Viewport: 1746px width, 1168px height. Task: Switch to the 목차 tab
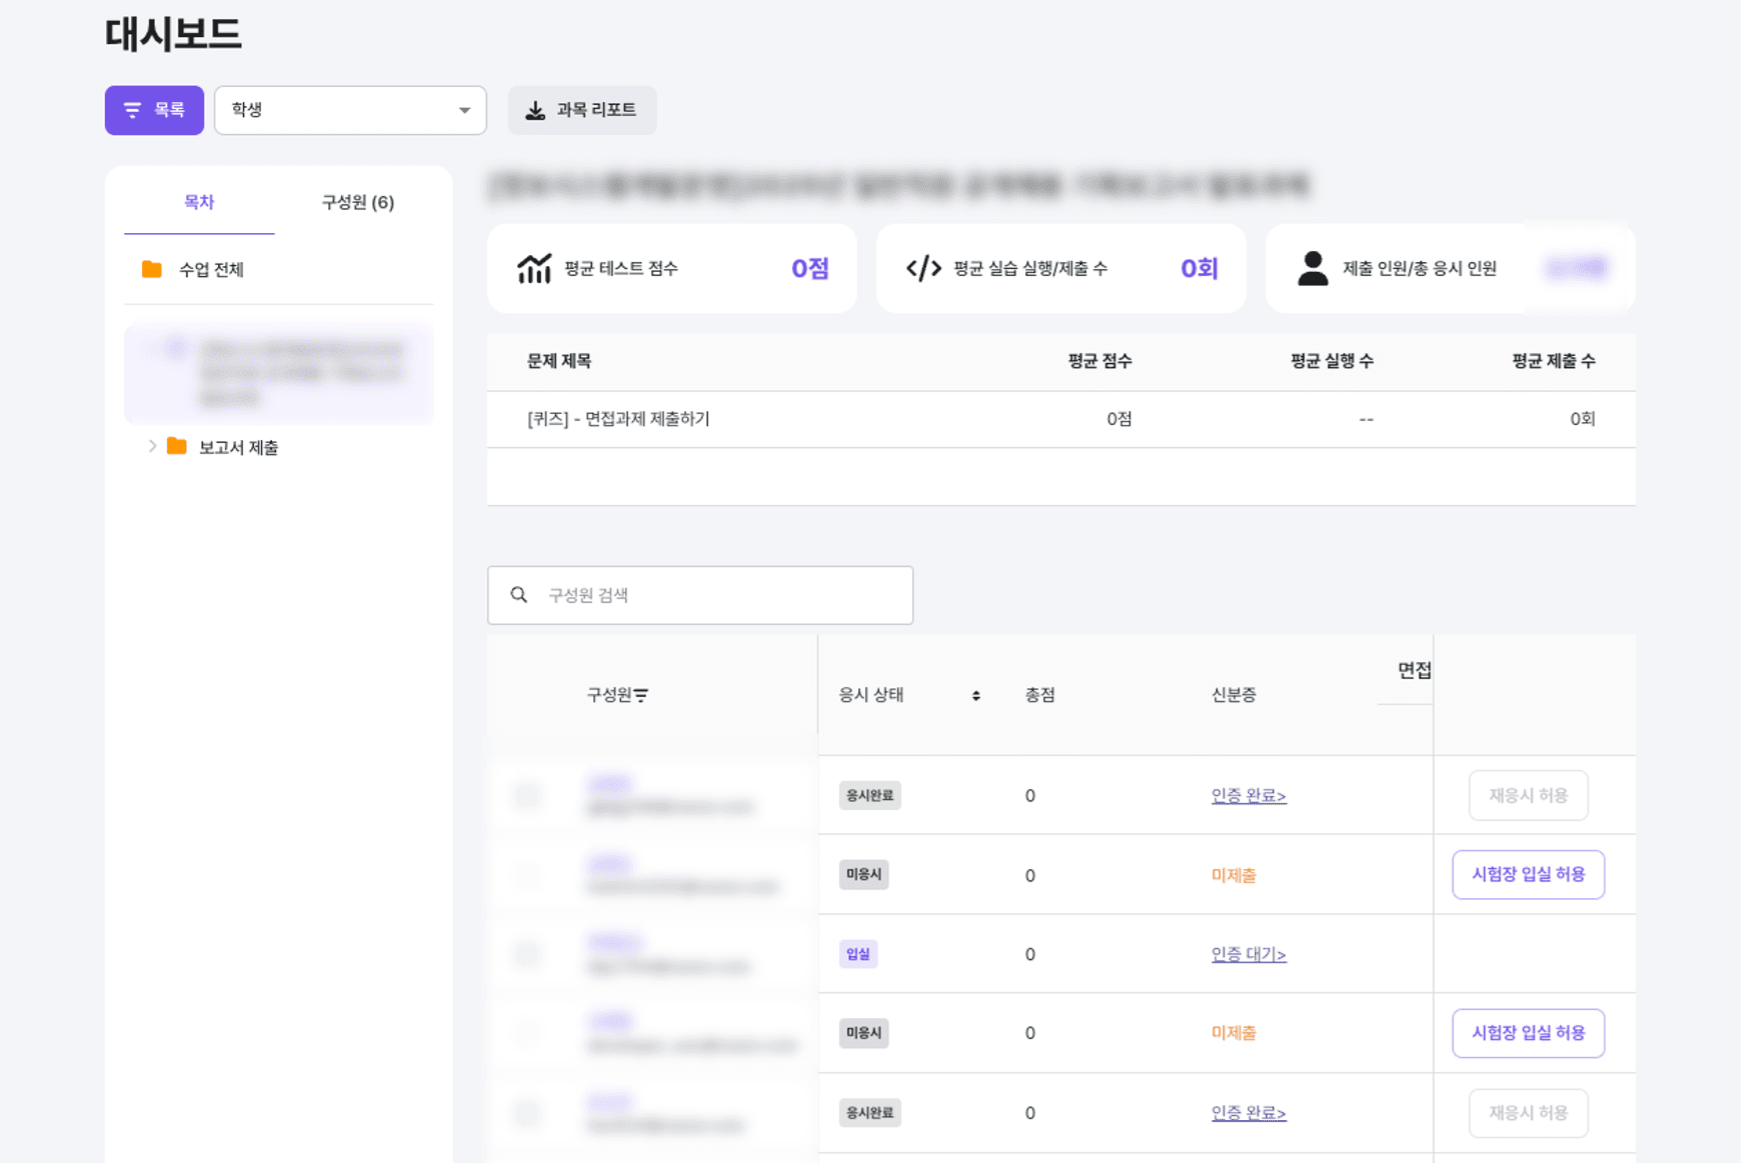coord(199,202)
